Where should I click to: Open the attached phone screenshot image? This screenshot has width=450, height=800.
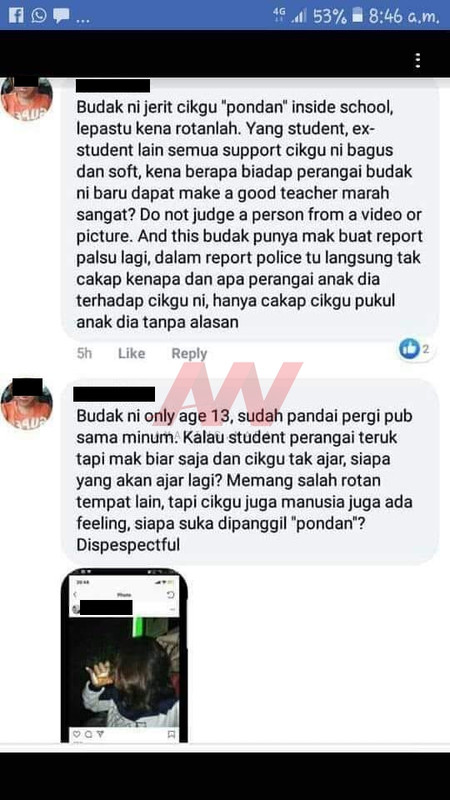(x=124, y=655)
